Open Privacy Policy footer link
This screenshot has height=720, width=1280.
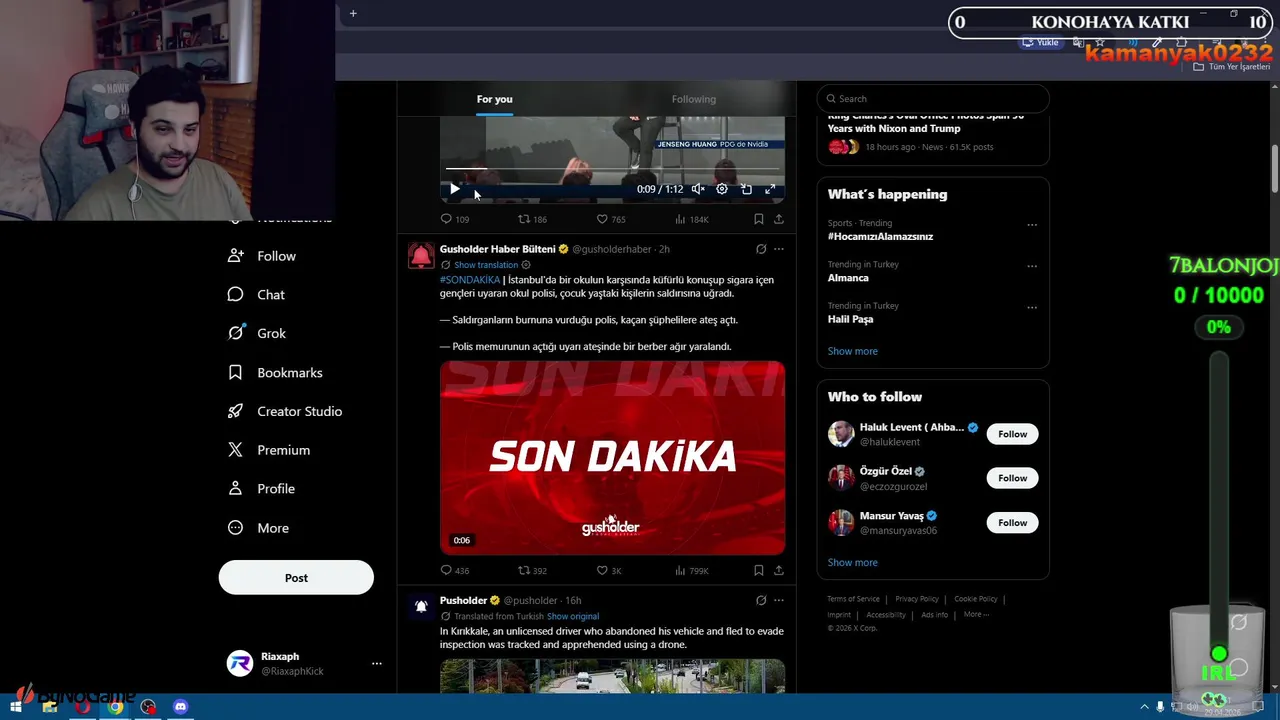coord(917,599)
